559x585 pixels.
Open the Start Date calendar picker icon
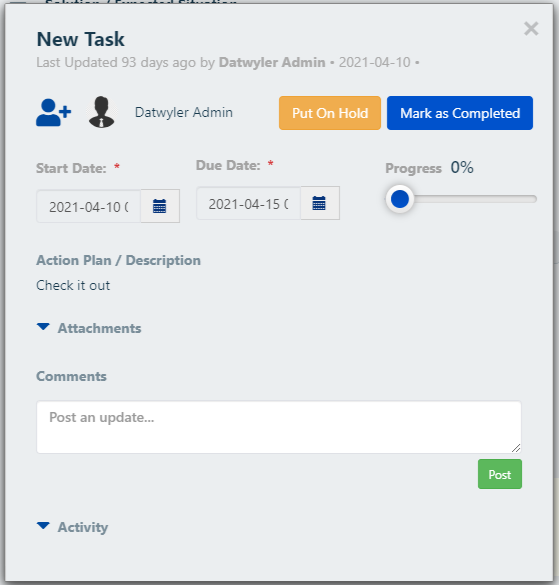click(160, 206)
